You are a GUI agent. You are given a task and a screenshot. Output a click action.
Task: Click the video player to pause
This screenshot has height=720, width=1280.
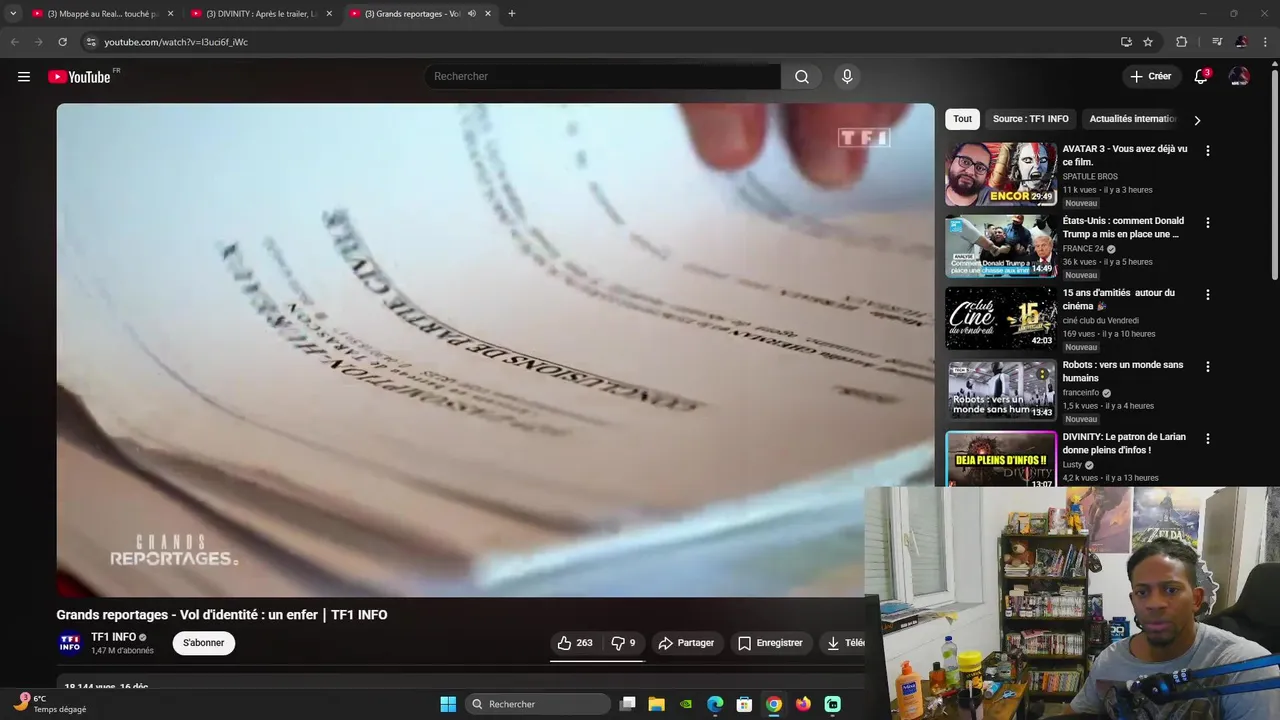(x=495, y=350)
